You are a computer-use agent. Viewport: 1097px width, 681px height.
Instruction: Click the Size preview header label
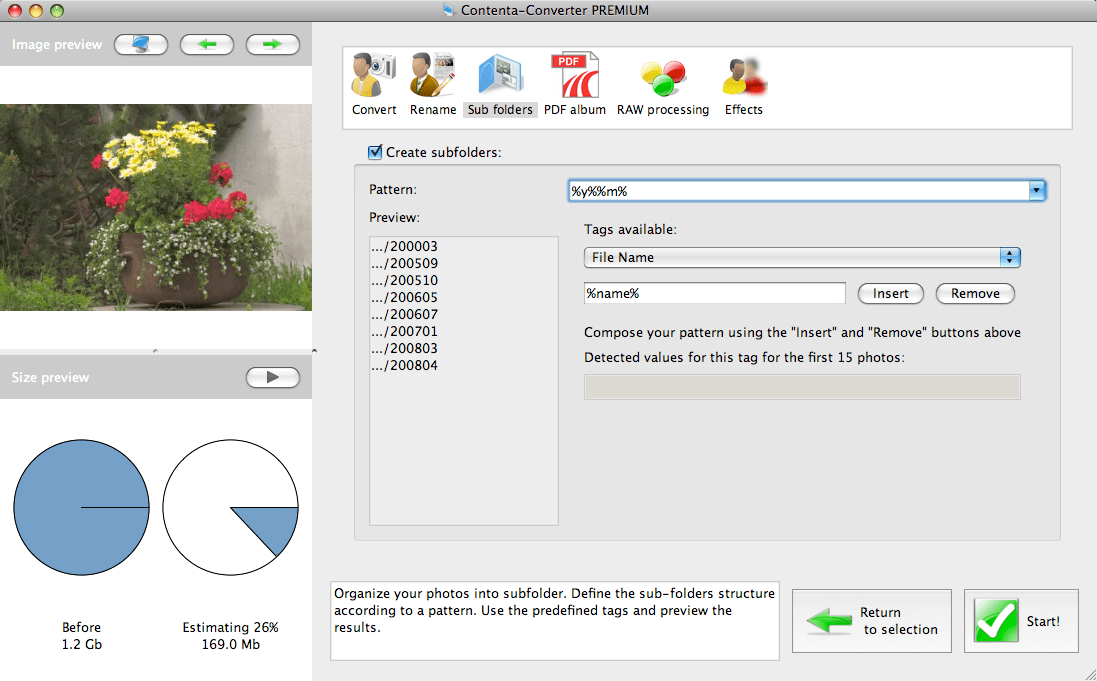coord(50,377)
